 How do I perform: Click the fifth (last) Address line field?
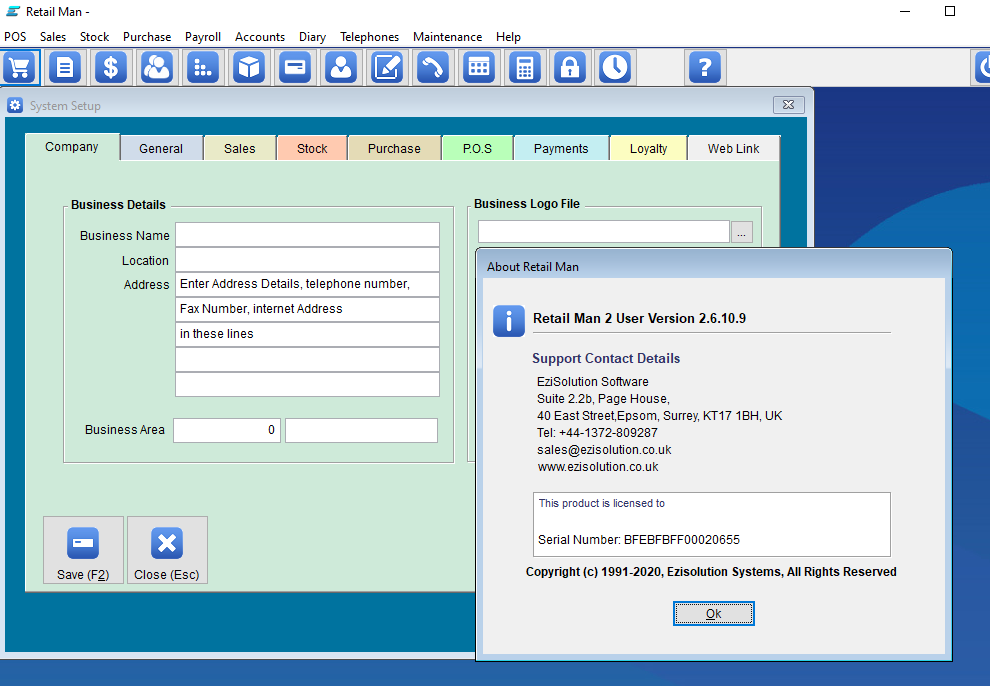(307, 384)
